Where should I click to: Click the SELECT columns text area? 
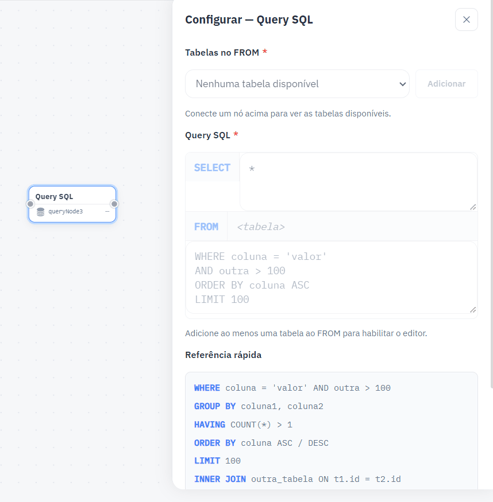click(358, 182)
